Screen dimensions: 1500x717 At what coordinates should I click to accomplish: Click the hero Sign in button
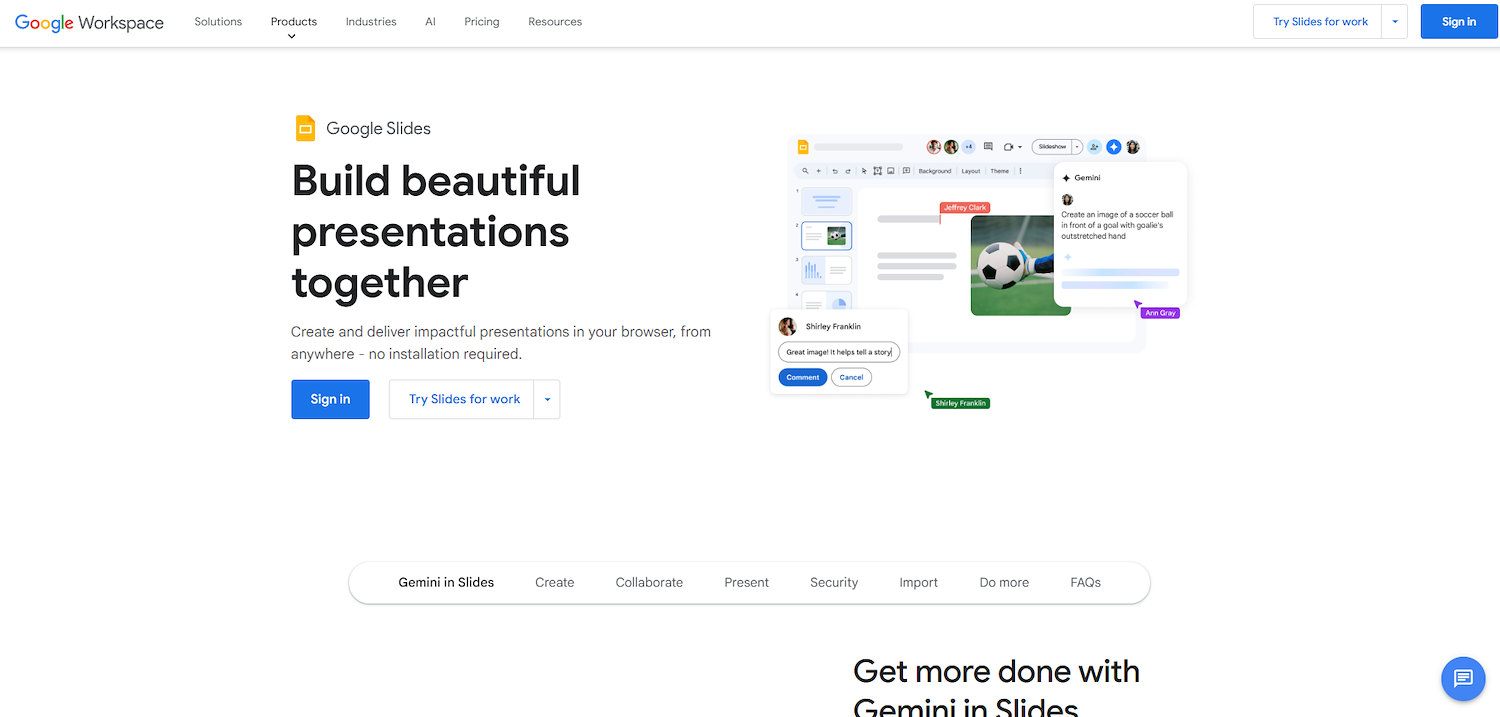[x=330, y=399]
